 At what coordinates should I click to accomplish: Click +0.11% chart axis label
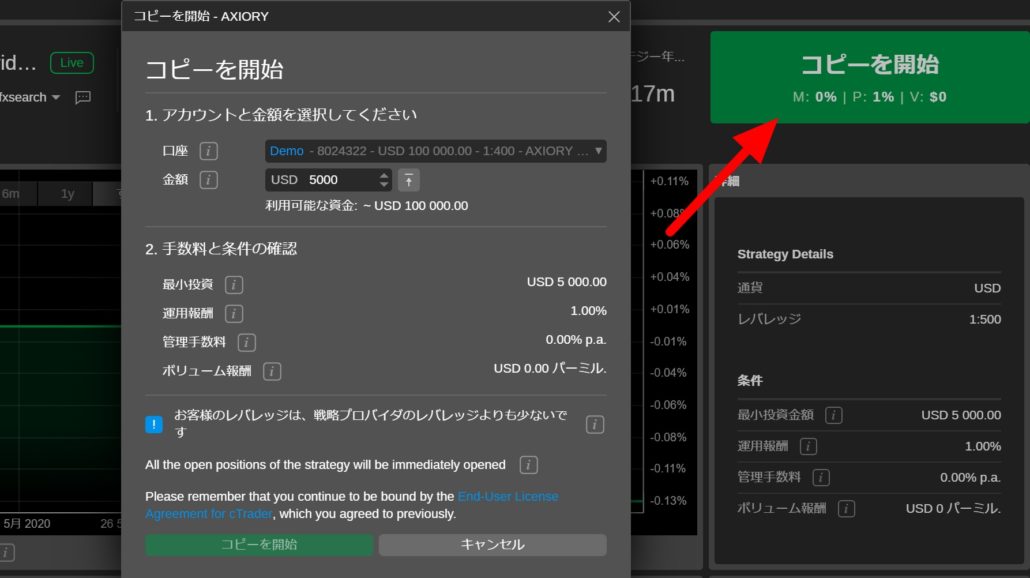[x=669, y=181]
